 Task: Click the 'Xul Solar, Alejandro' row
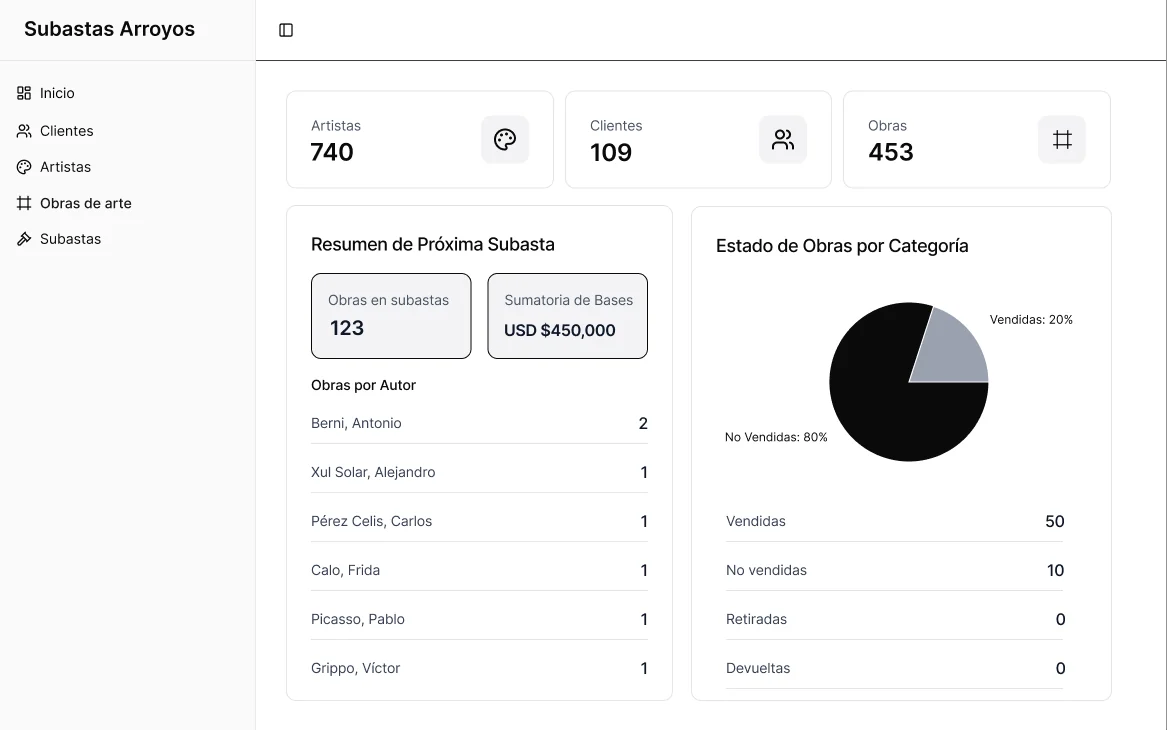479,473
